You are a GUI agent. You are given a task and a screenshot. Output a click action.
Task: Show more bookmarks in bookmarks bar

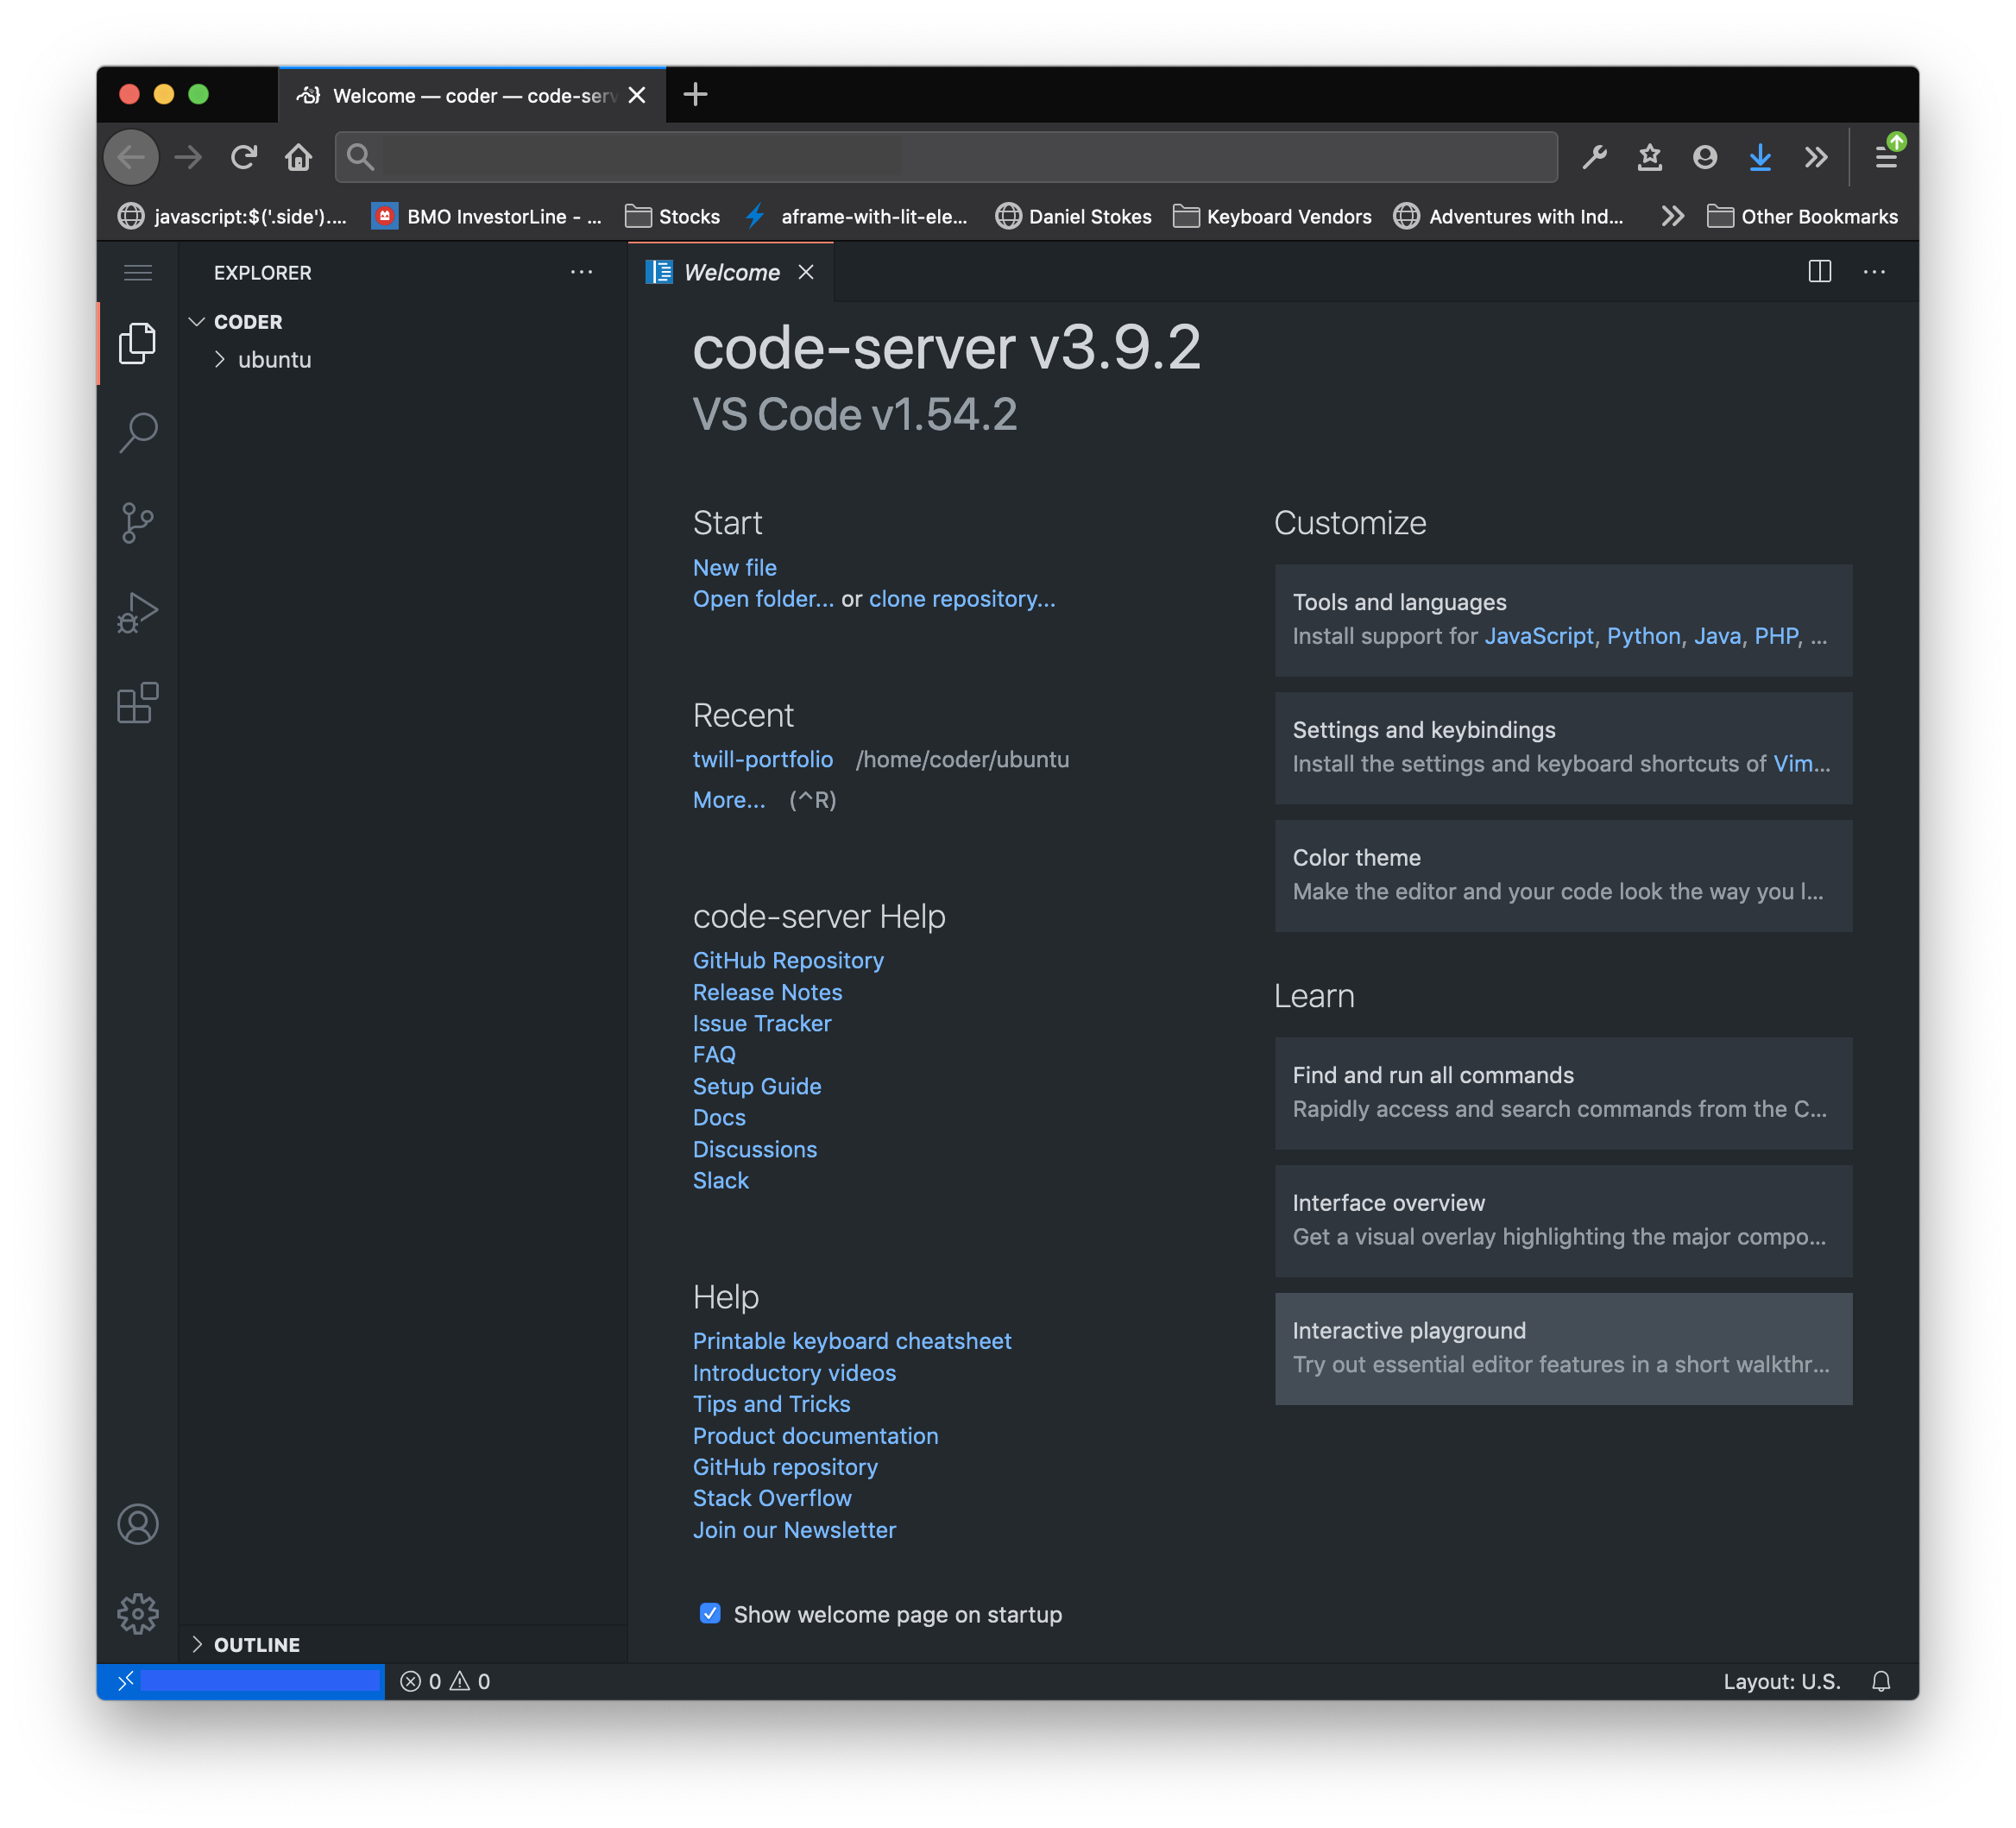click(1673, 216)
